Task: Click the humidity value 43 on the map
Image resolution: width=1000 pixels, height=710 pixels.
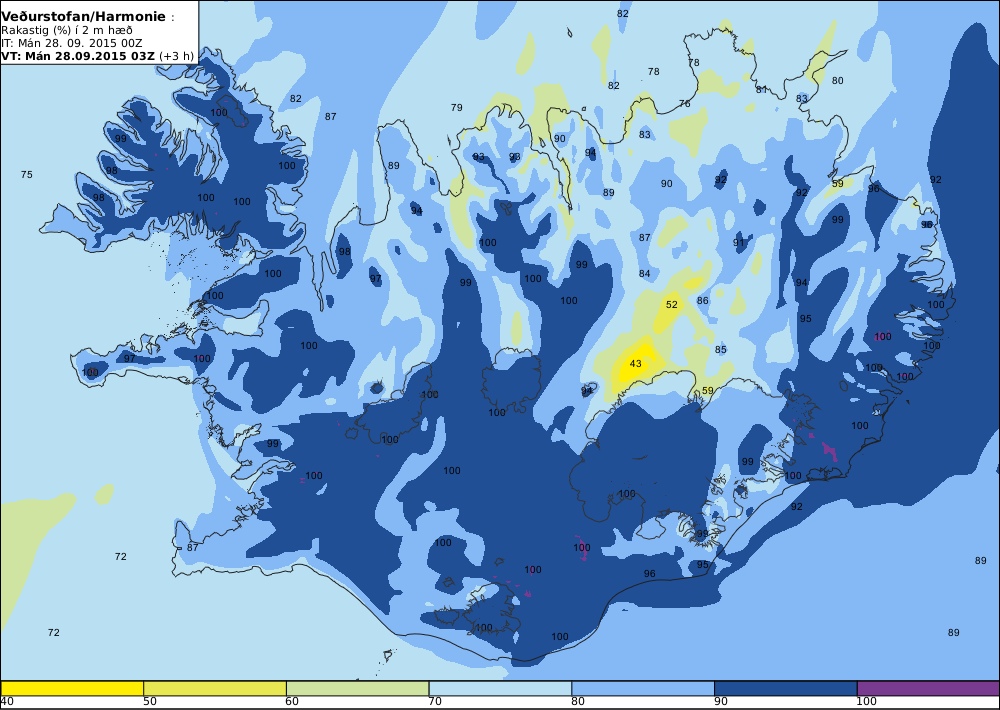Action: pyautogui.click(x=635, y=364)
